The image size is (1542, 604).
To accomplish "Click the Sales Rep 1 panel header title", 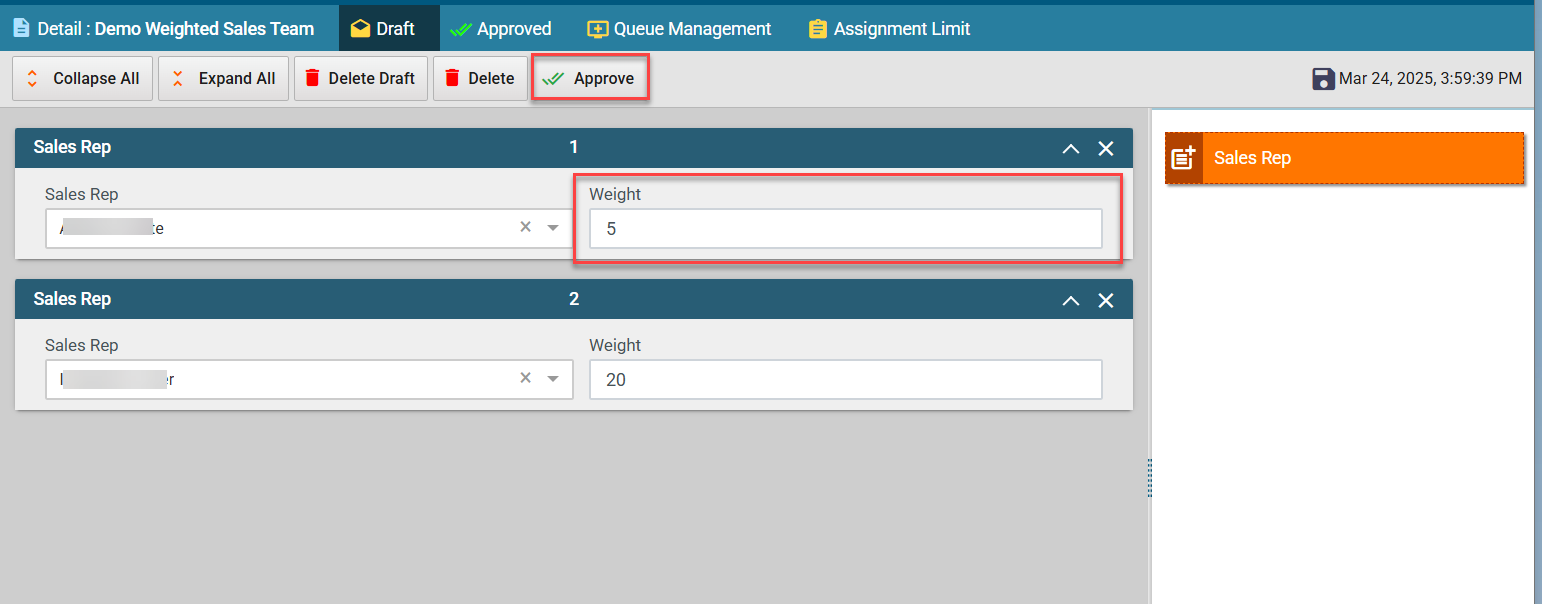I will click(72, 147).
